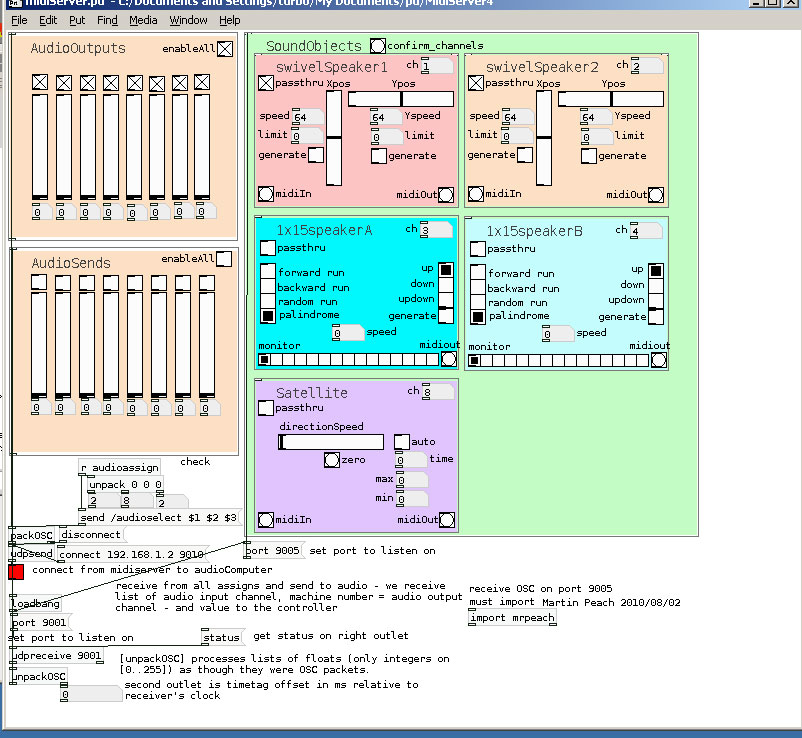Disable enableAll in AudioOutputs

click(x=225, y=49)
